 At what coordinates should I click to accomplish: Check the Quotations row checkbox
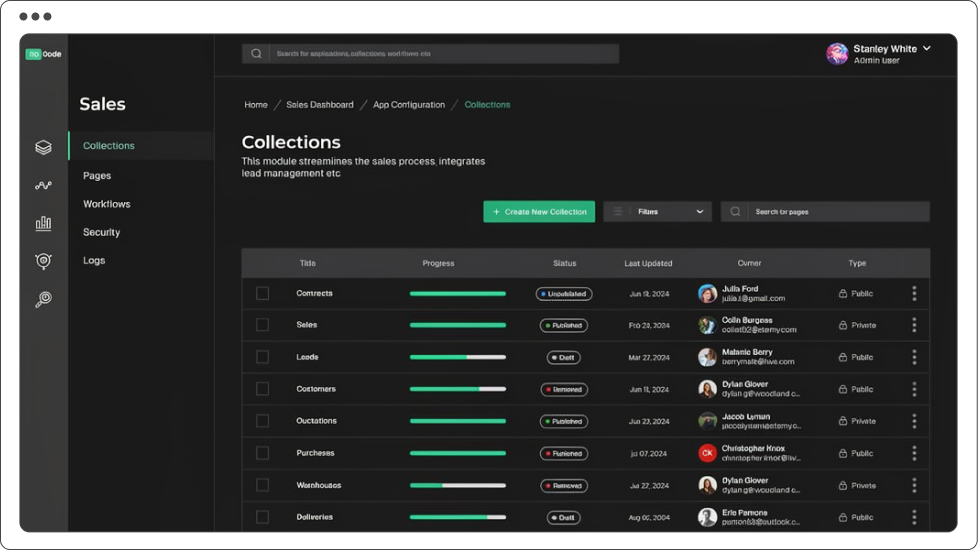[x=263, y=421]
